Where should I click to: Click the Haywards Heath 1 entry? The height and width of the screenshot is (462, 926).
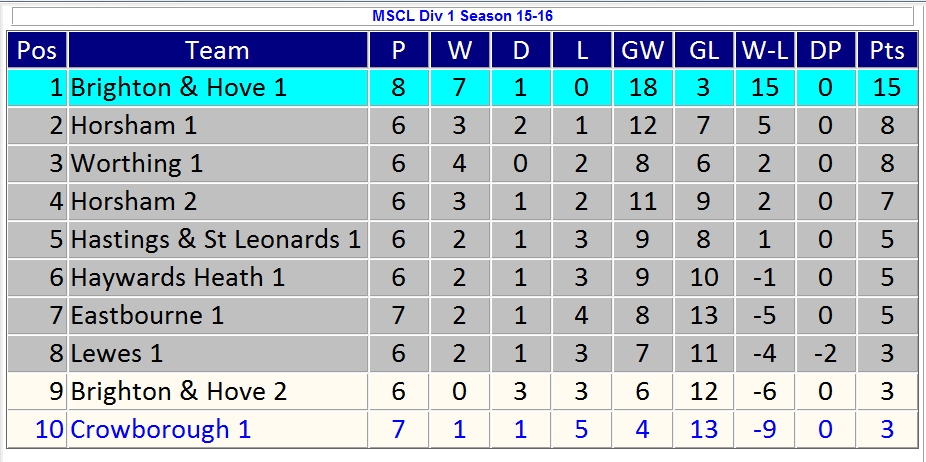(x=177, y=277)
